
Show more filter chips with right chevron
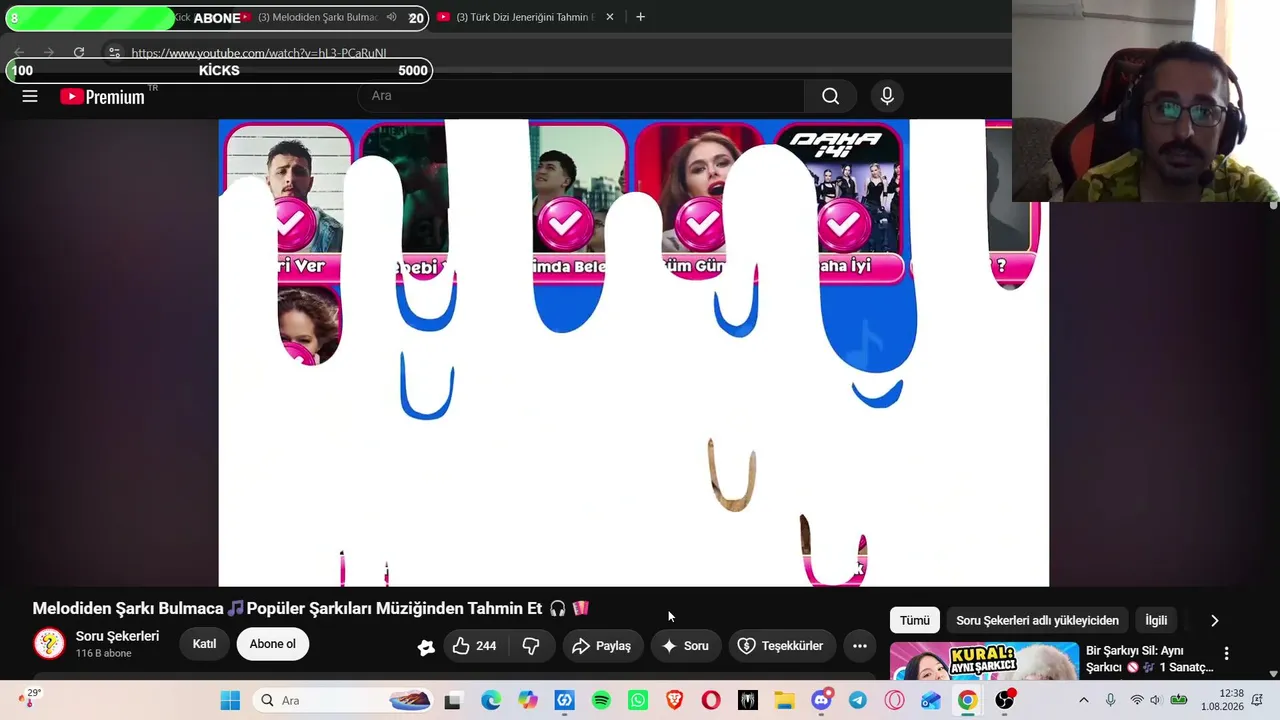tap(1215, 620)
